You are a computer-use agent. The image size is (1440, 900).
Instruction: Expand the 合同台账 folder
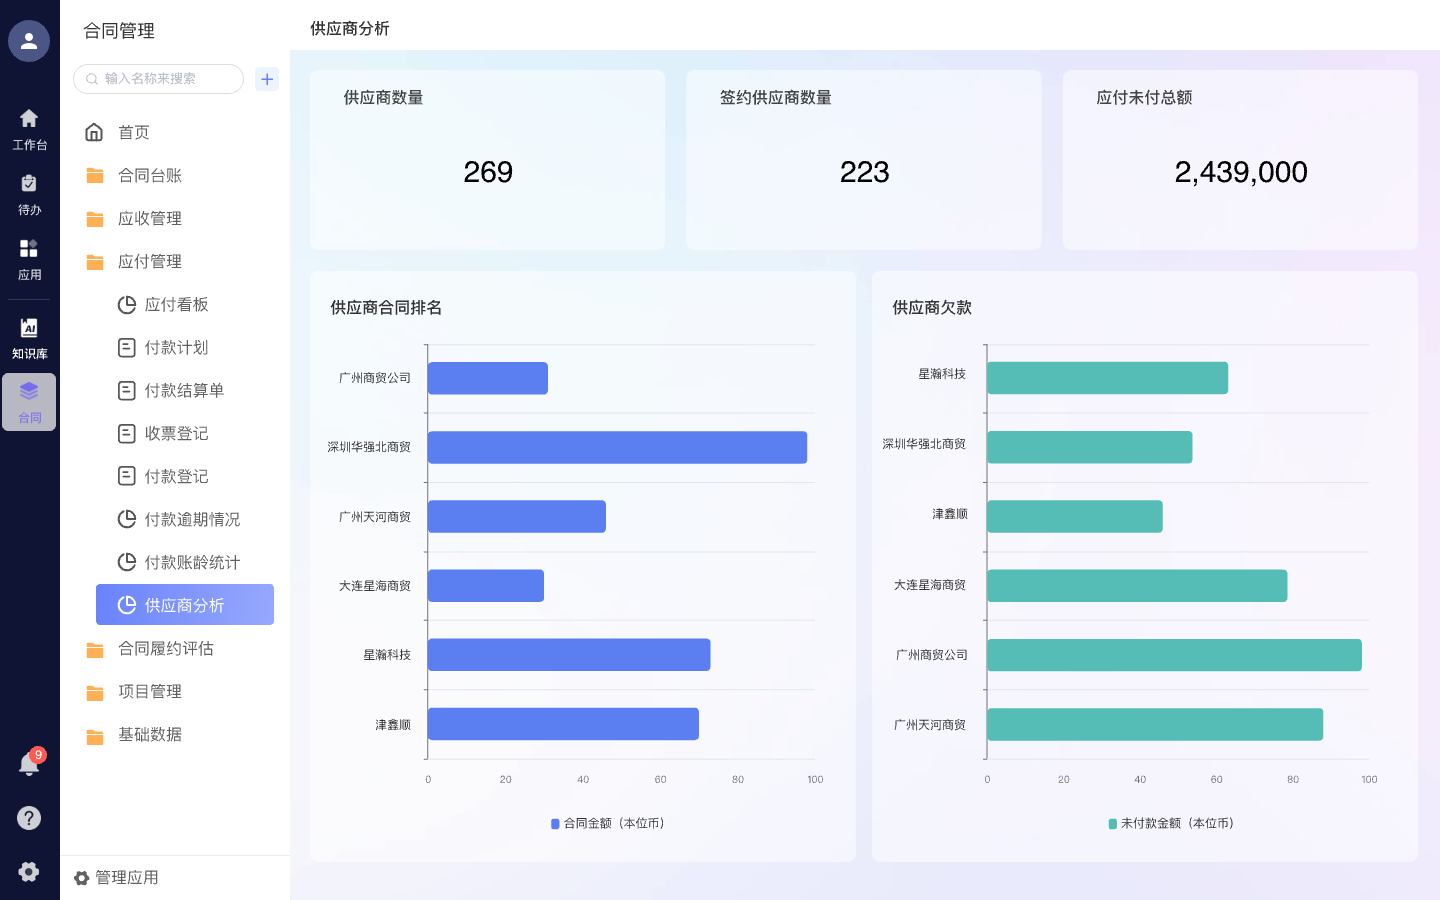coord(150,176)
